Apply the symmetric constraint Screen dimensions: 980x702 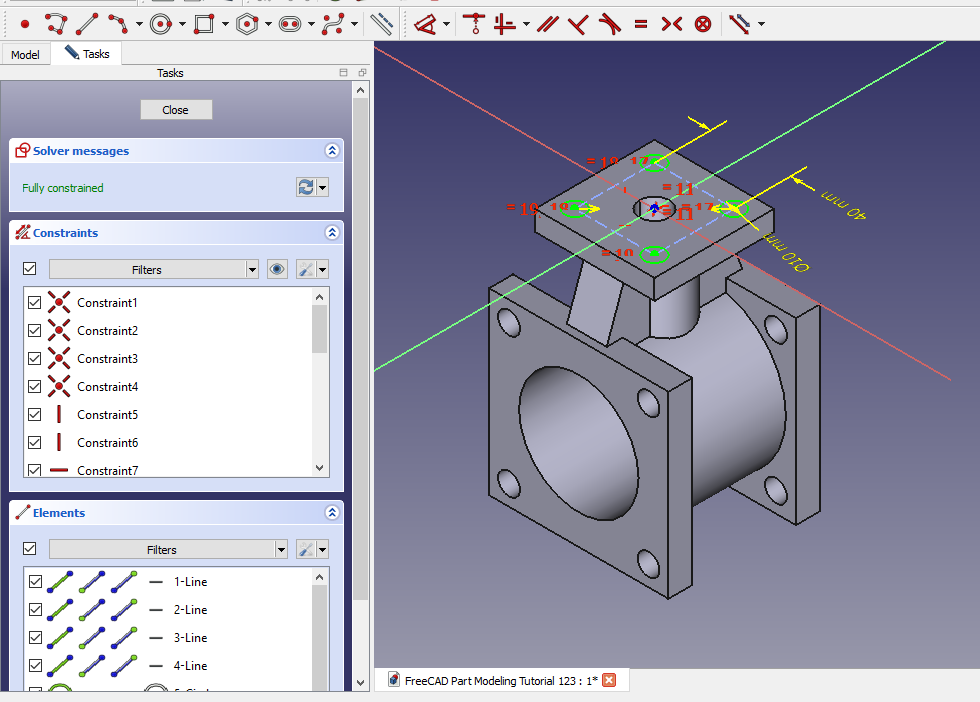(x=671, y=23)
